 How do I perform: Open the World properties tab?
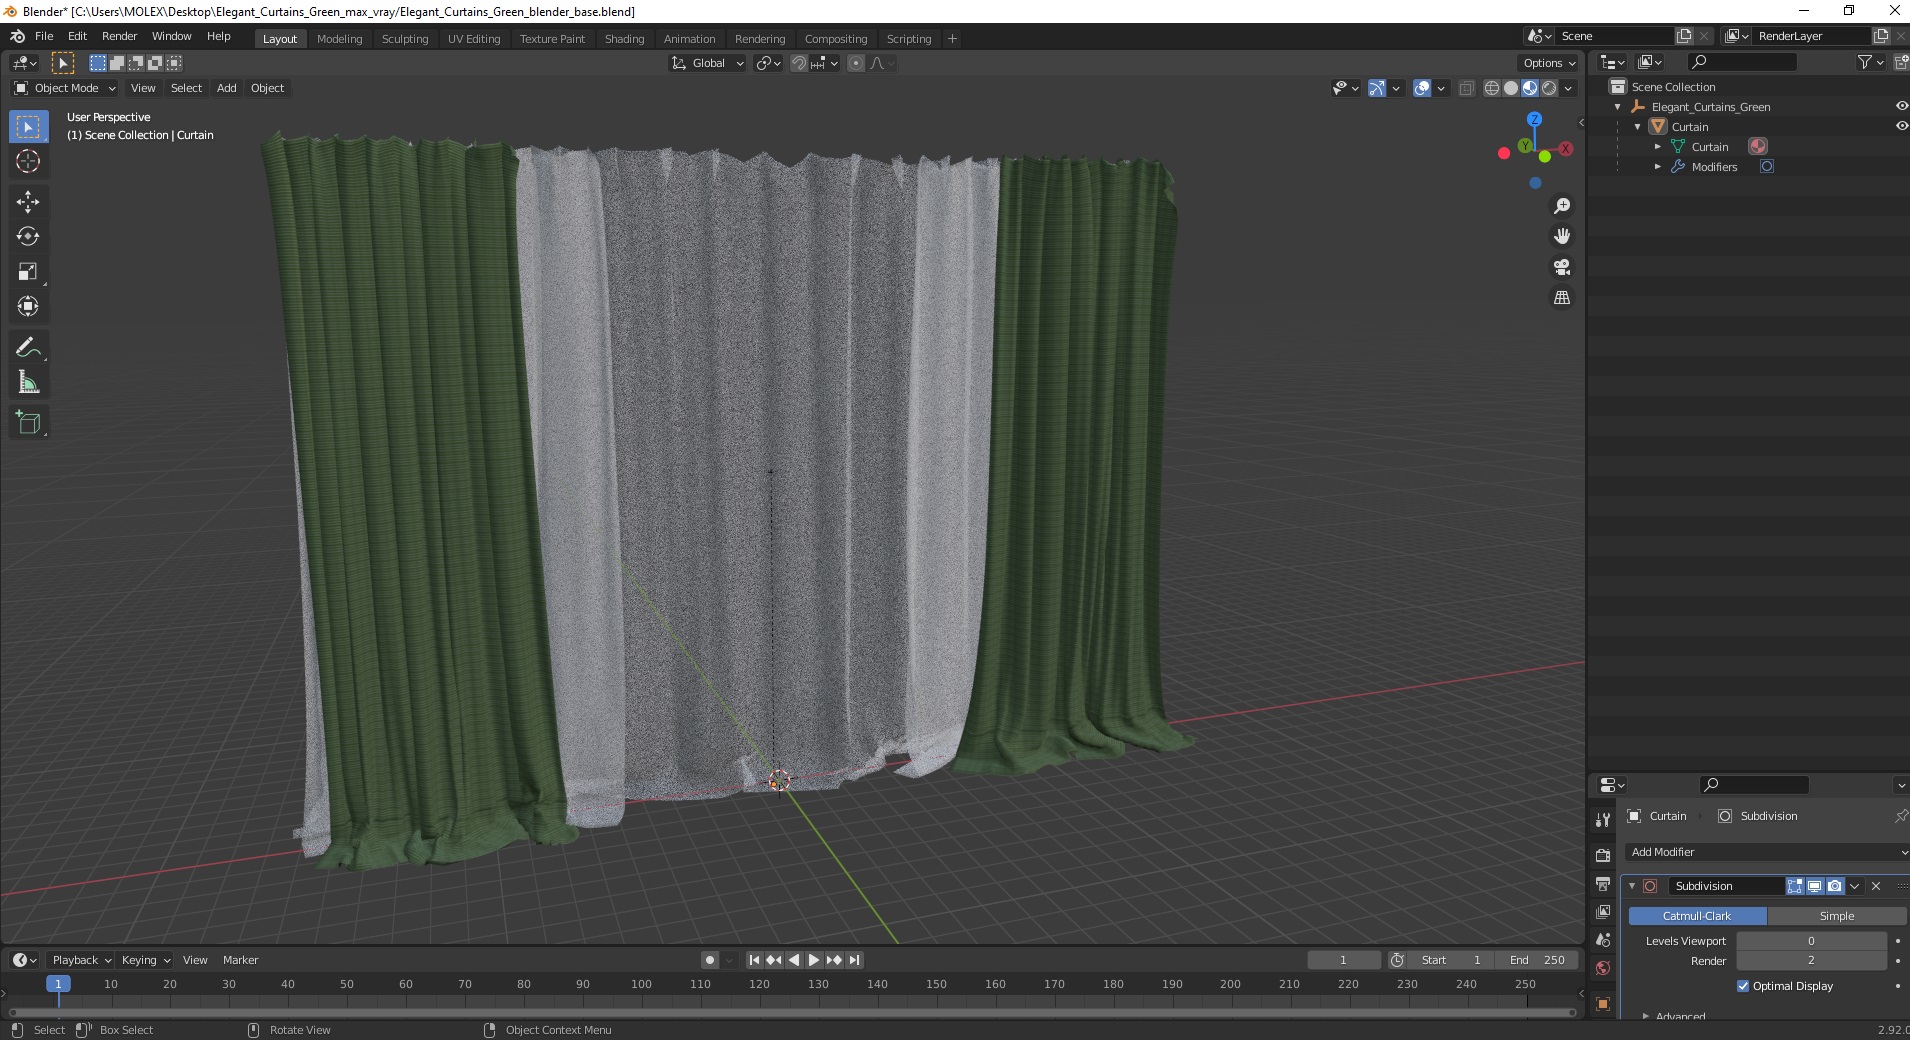click(x=1603, y=968)
